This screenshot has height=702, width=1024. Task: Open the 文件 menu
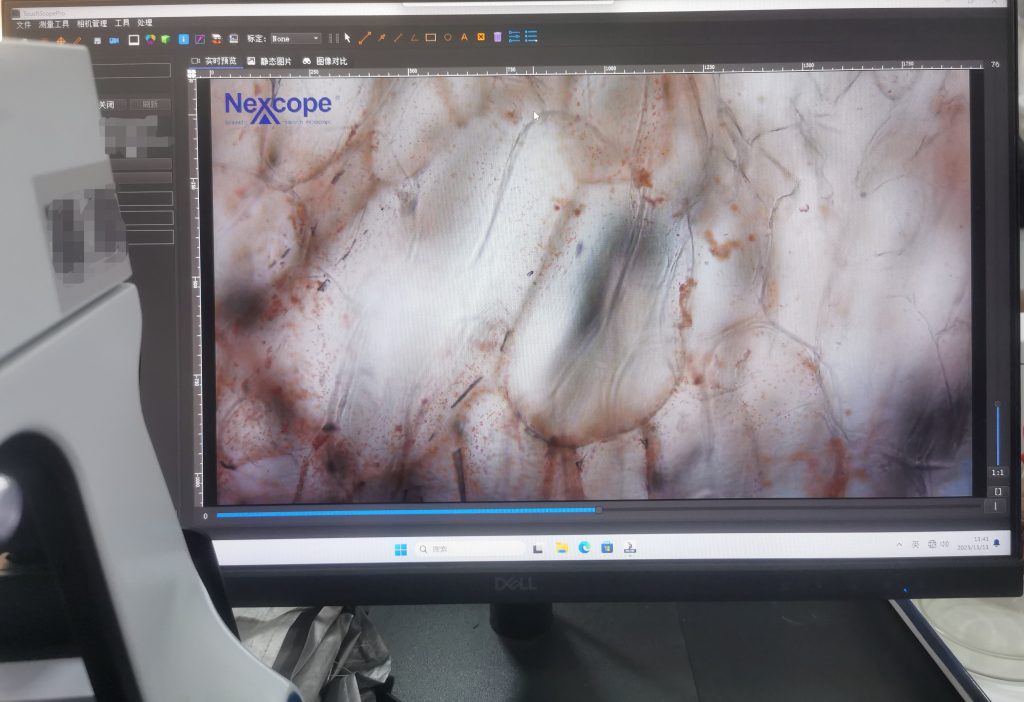23,23
